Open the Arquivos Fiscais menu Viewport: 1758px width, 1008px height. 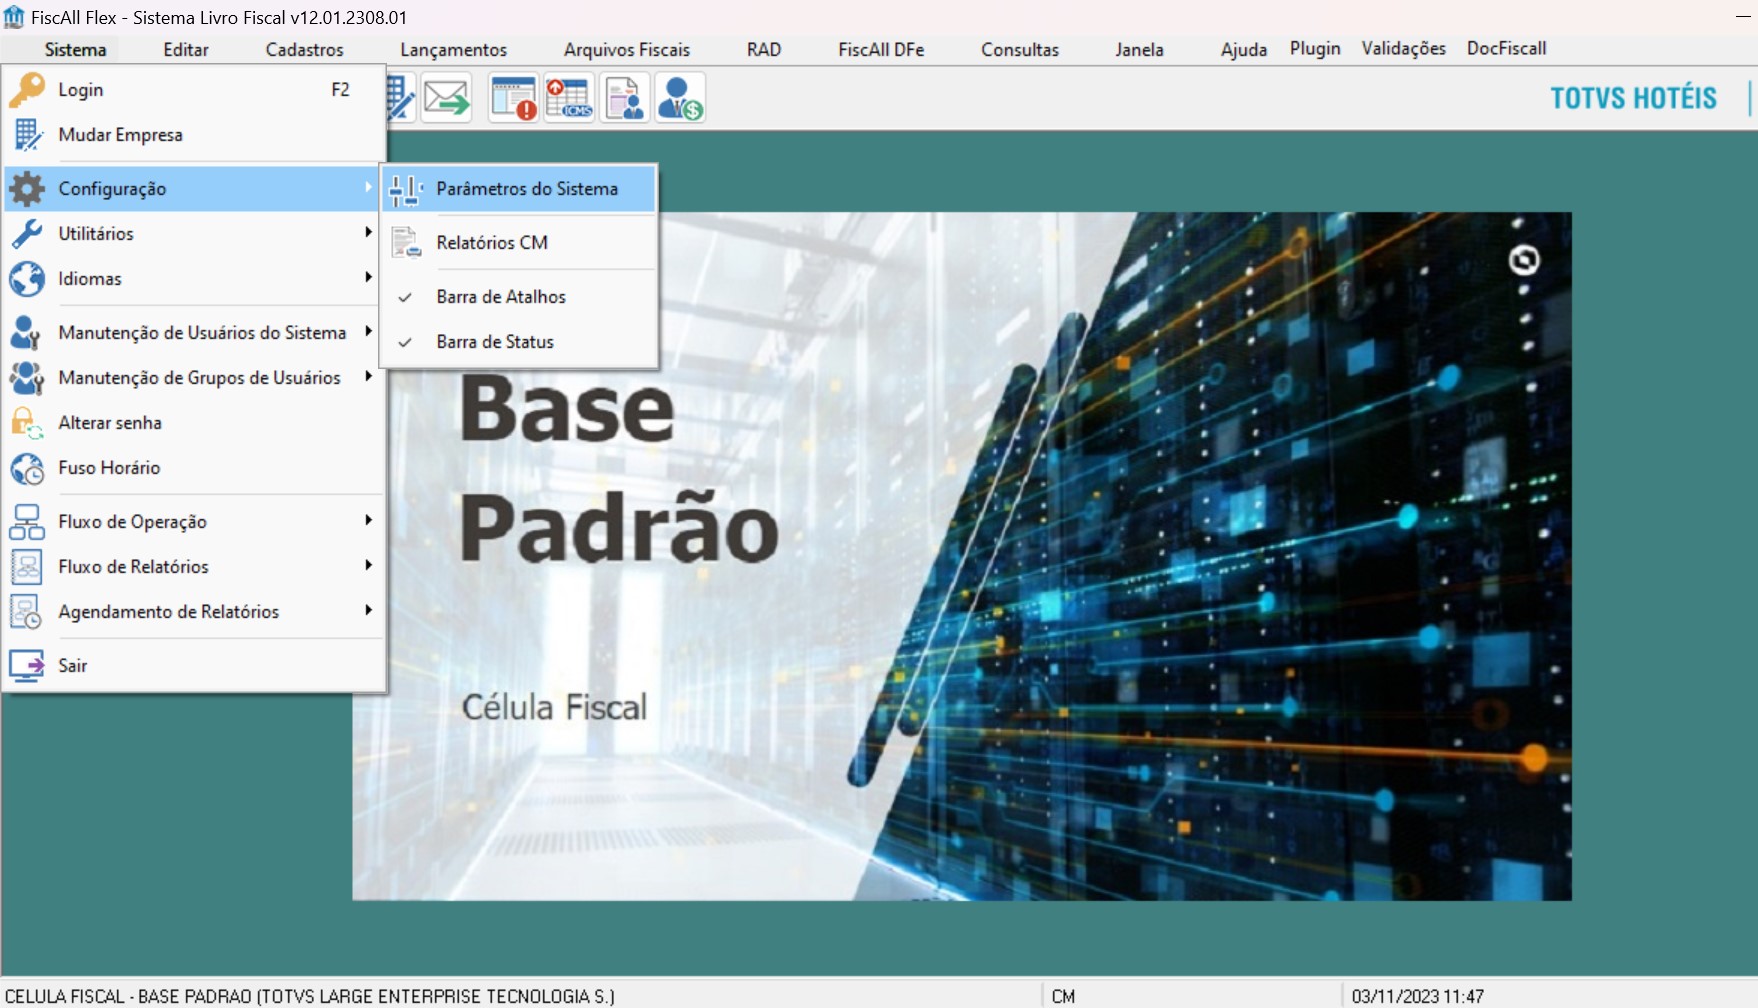pyautogui.click(x=627, y=50)
